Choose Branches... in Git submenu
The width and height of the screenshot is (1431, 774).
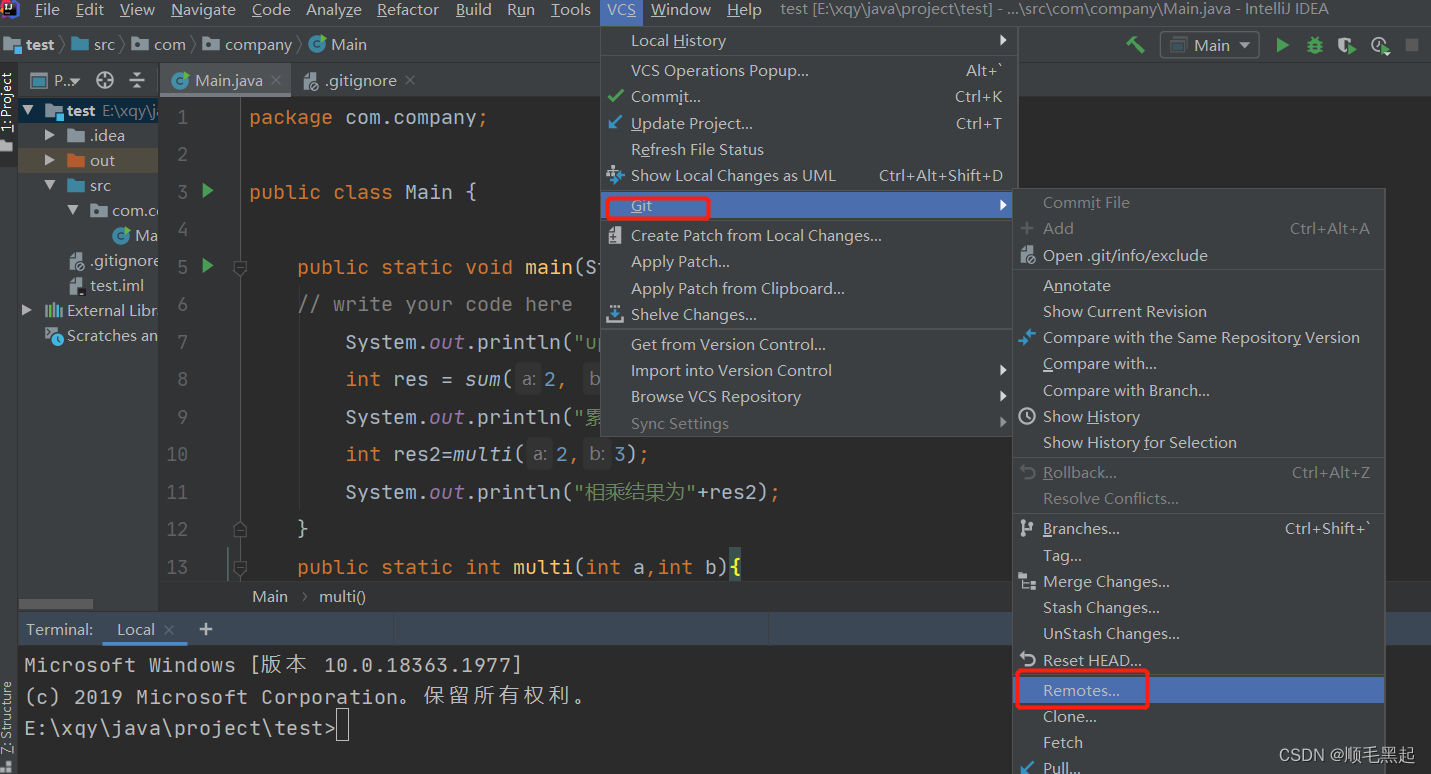(x=1199, y=529)
